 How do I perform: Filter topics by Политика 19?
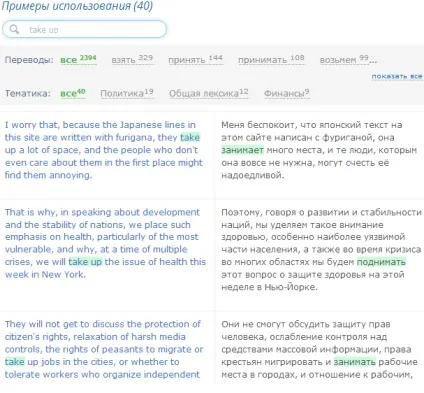127,93
